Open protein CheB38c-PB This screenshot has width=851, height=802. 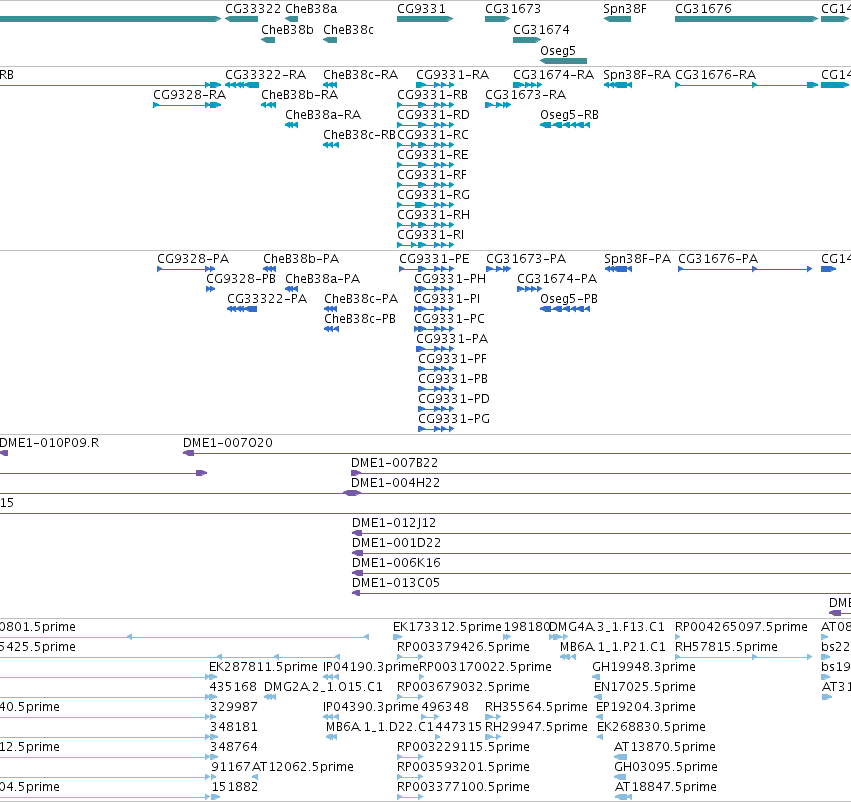pyautogui.click(x=360, y=320)
